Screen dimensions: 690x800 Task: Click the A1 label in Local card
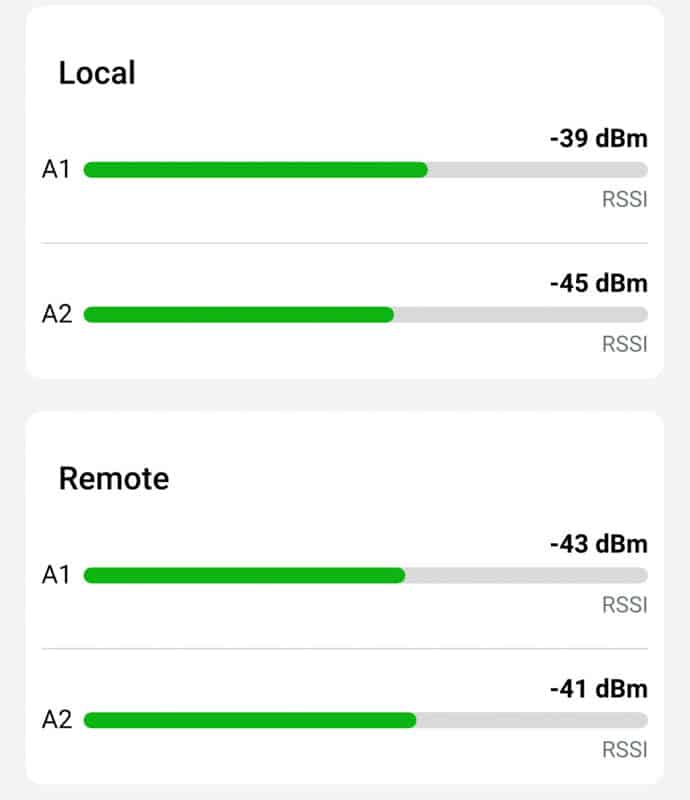pyautogui.click(x=56, y=169)
